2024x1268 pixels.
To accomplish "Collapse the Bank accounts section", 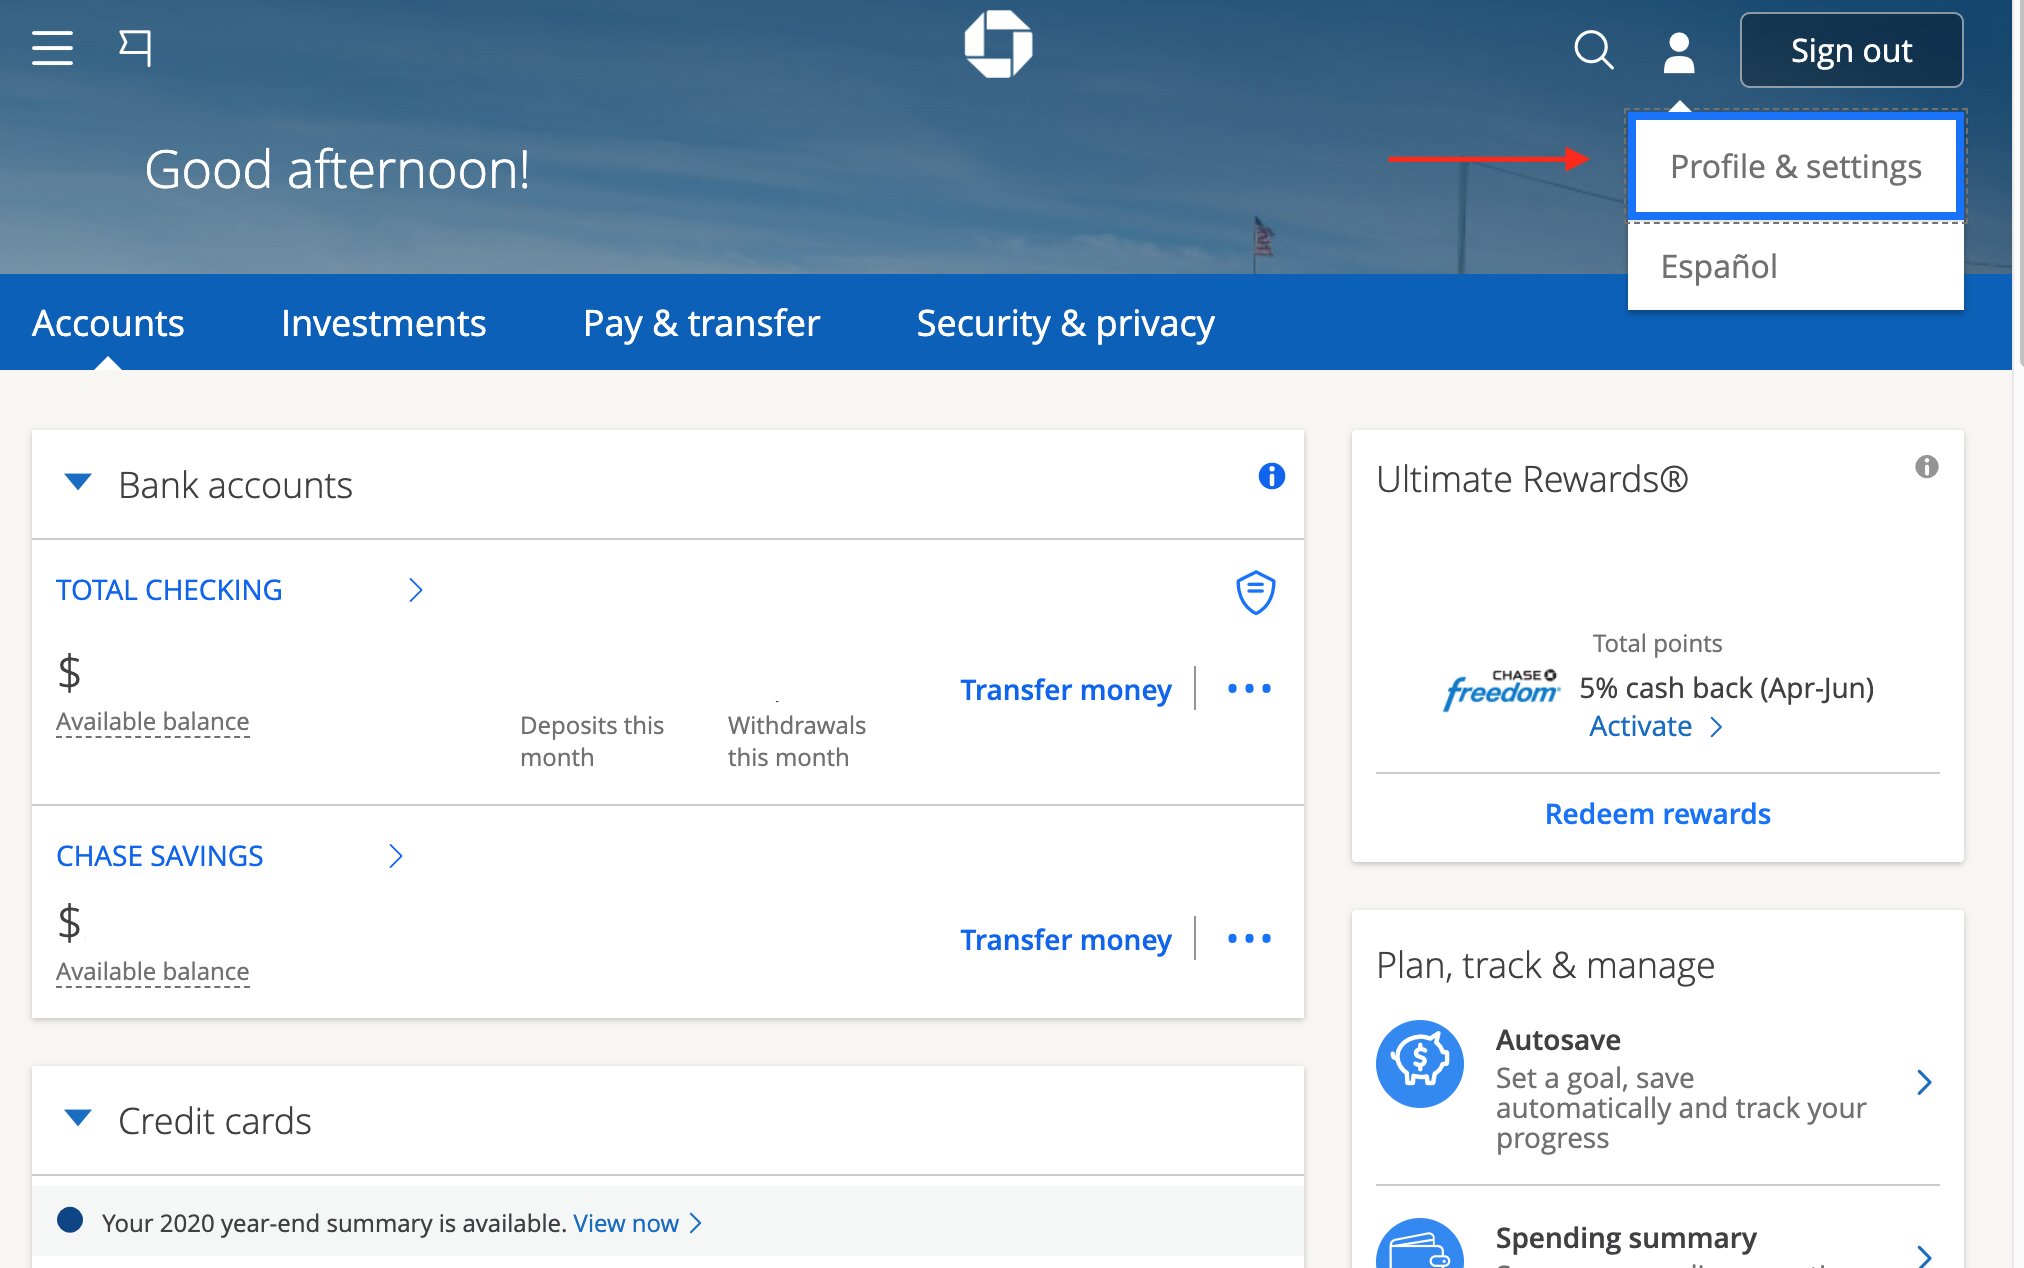I will [78, 483].
